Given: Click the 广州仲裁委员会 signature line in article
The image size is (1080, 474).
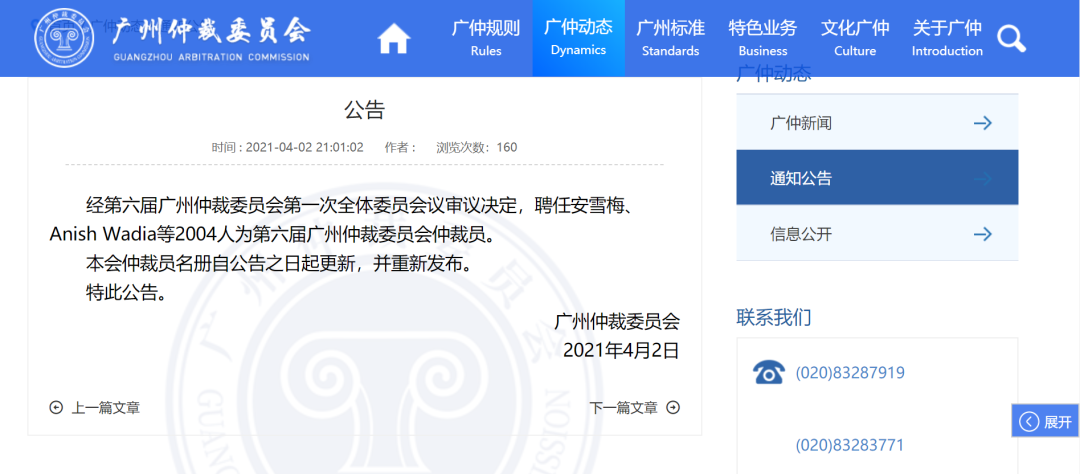Looking at the screenshot, I should tap(617, 322).
